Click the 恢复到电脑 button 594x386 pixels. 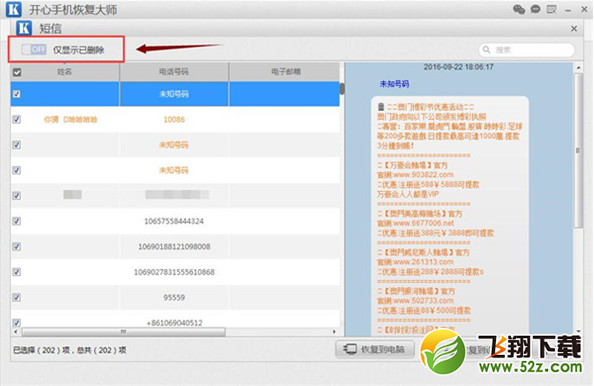375,349
